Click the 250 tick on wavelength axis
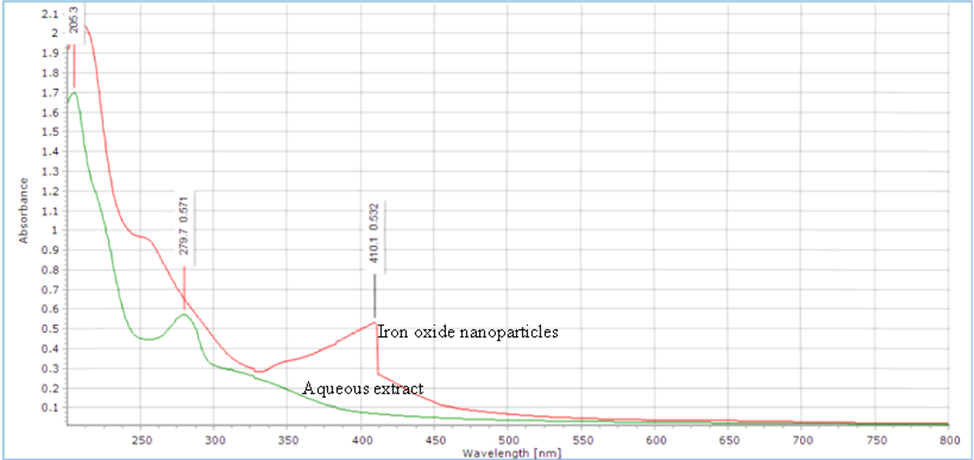This screenshot has width=974, height=460. click(141, 438)
